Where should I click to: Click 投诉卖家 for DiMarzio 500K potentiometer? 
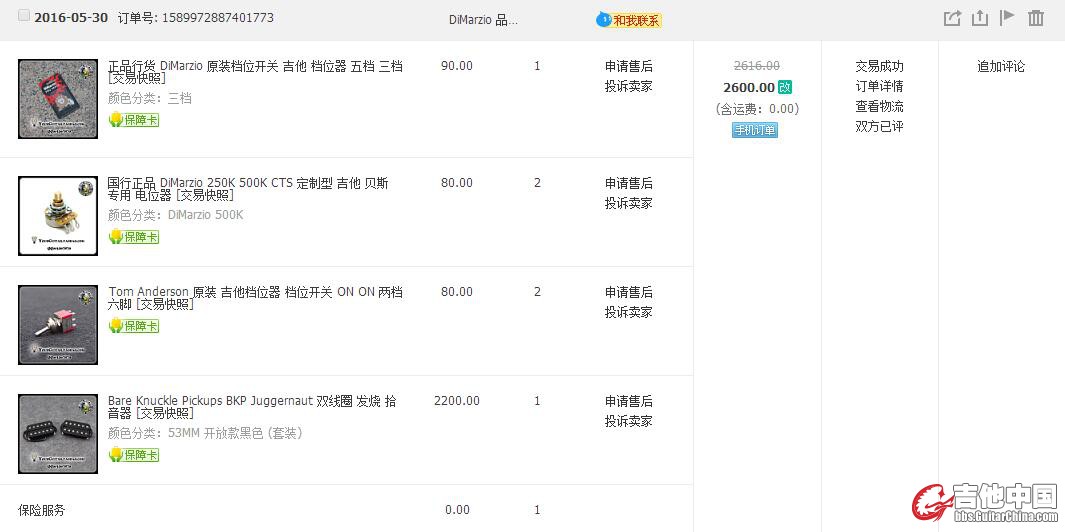pos(628,203)
